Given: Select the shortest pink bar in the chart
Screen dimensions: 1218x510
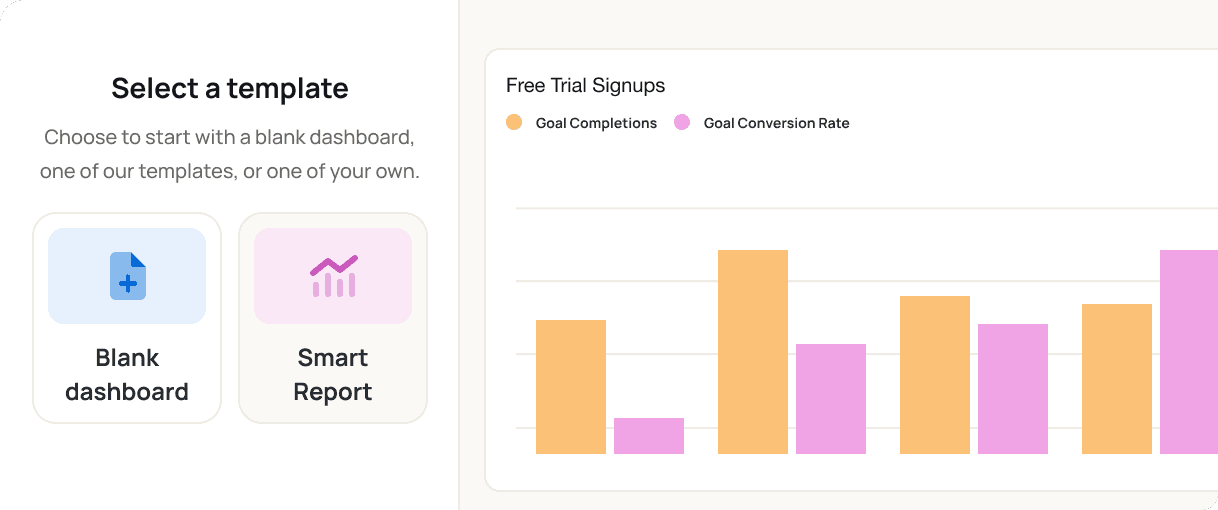Looking at the screenshot, I should coord(649,436).
